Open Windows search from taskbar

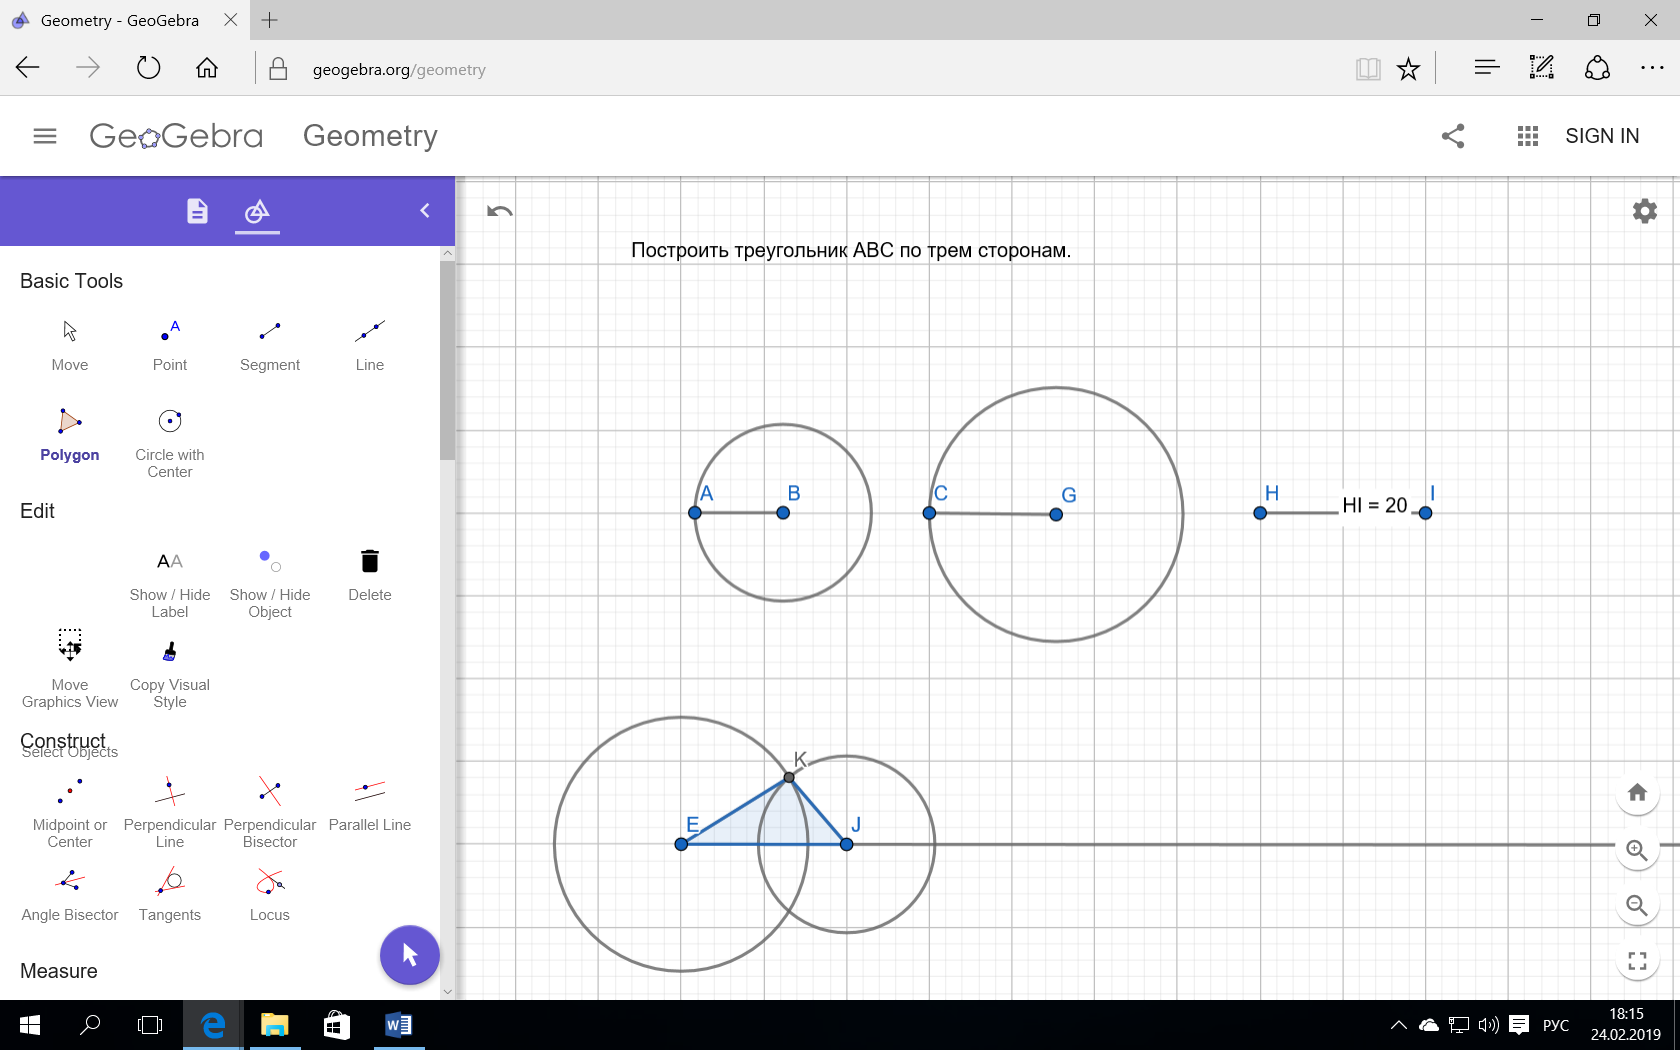90,1025
